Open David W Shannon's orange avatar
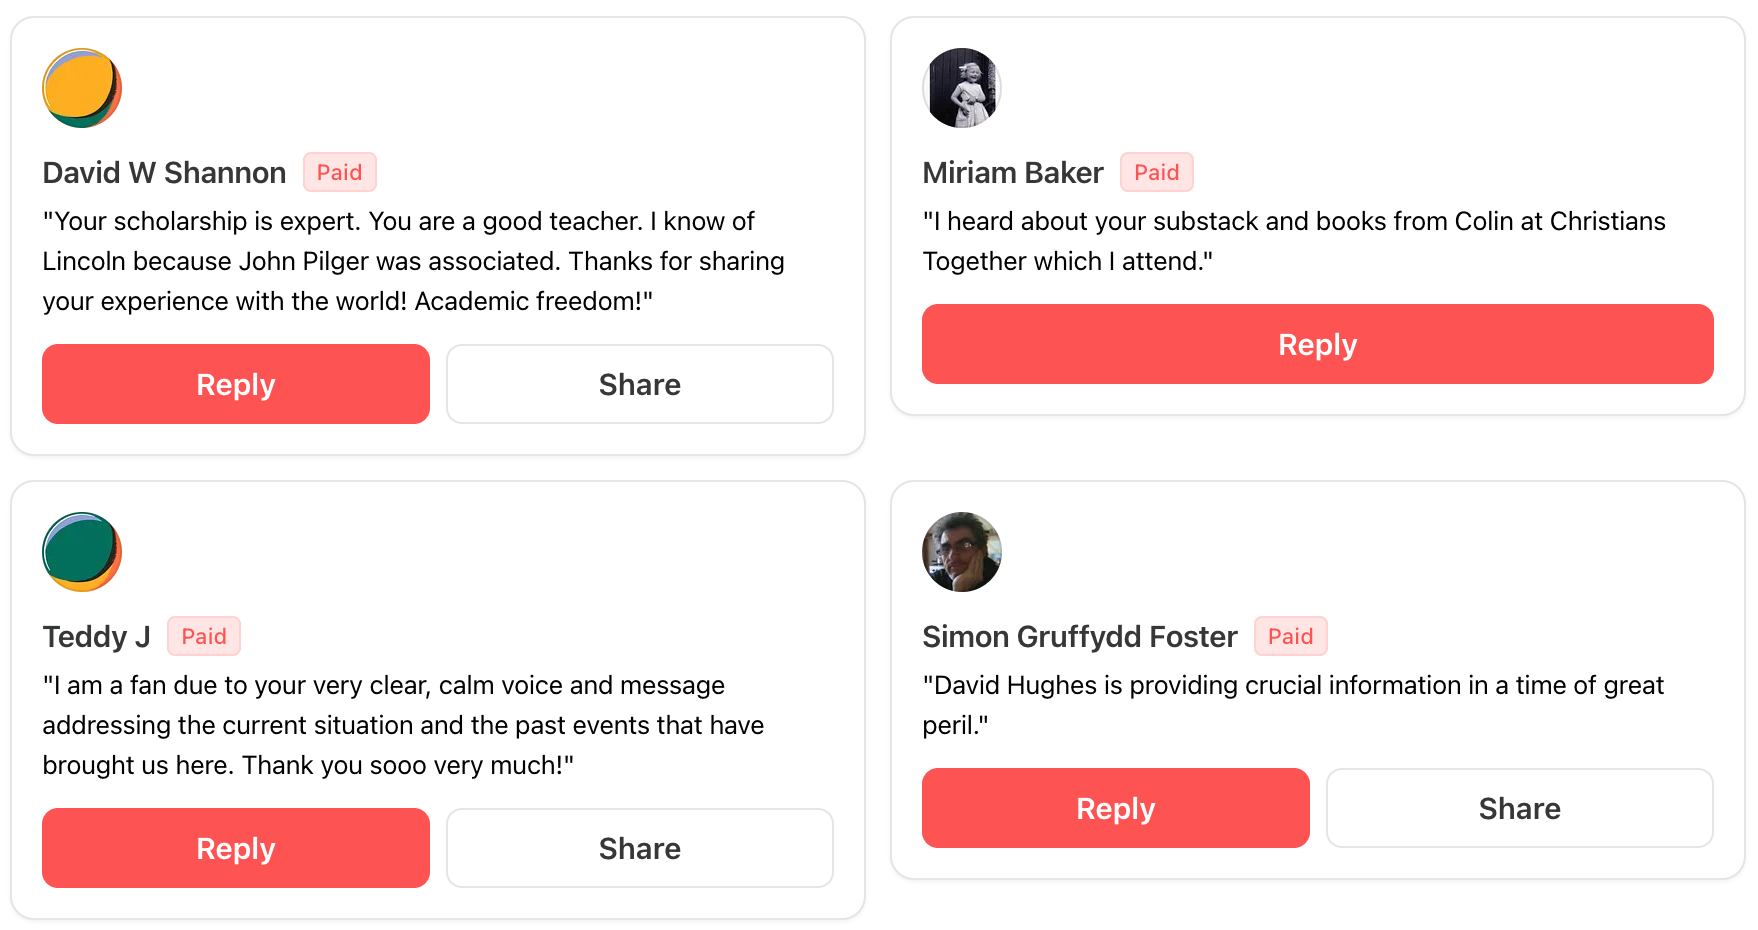This screenshot has height=930, width=1758. pyautogui.click(x=82, y=88)
